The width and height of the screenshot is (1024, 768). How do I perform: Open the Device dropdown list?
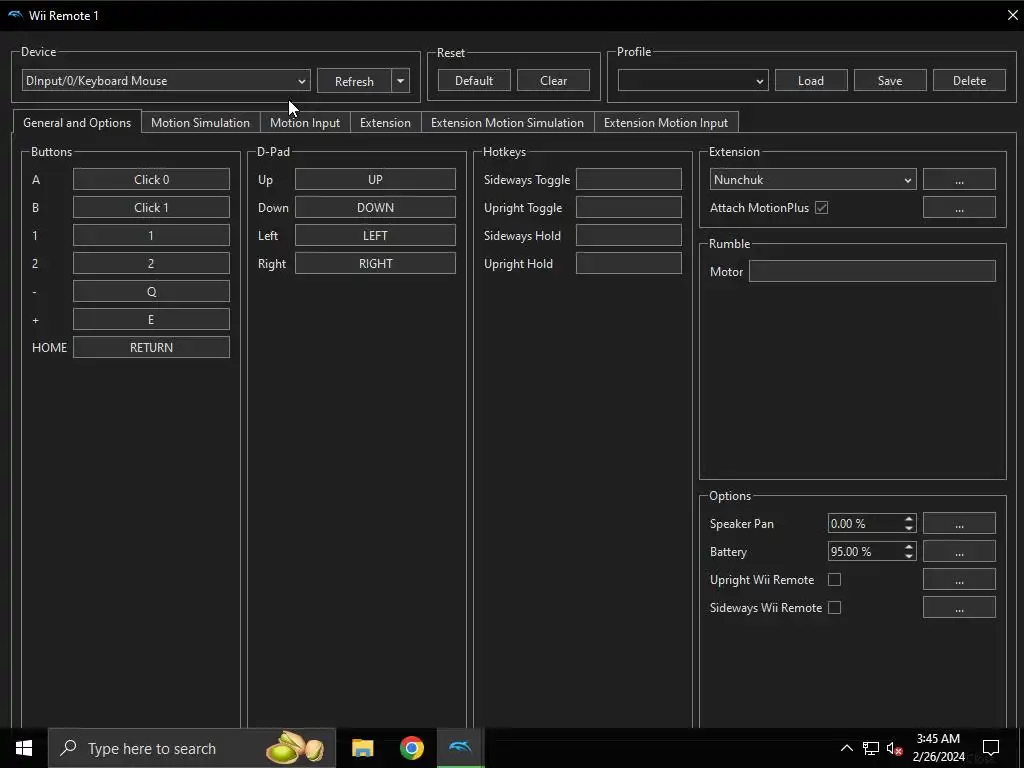pos(166,81)
